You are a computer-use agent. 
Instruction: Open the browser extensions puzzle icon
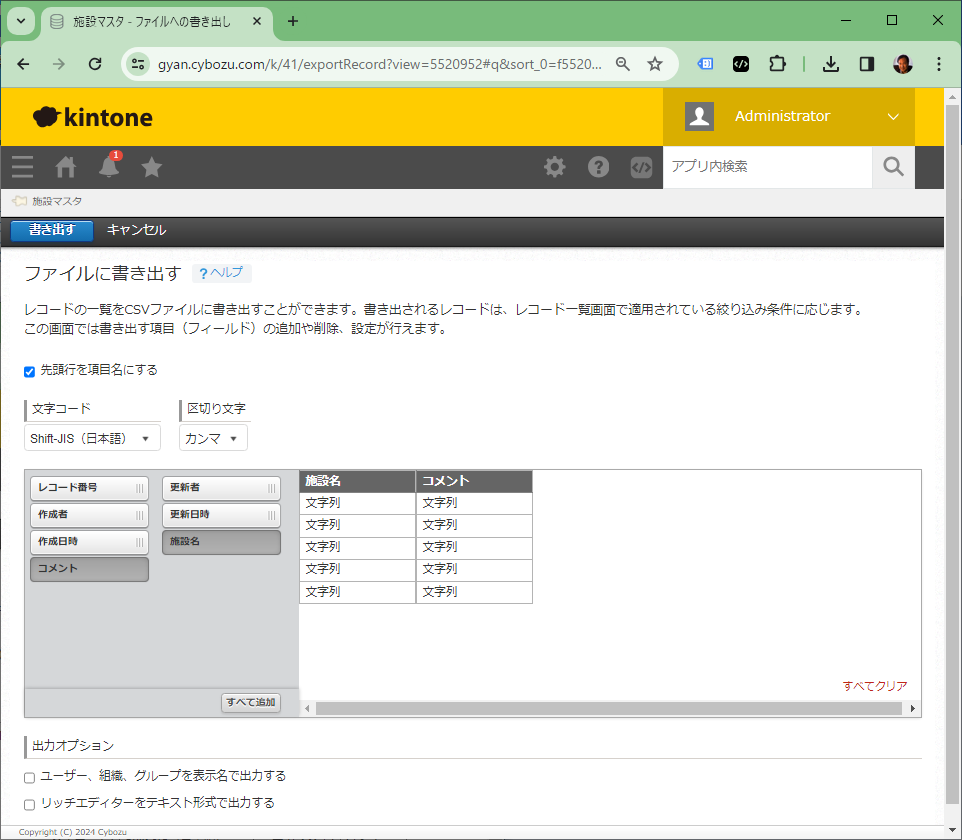point(777,64)
